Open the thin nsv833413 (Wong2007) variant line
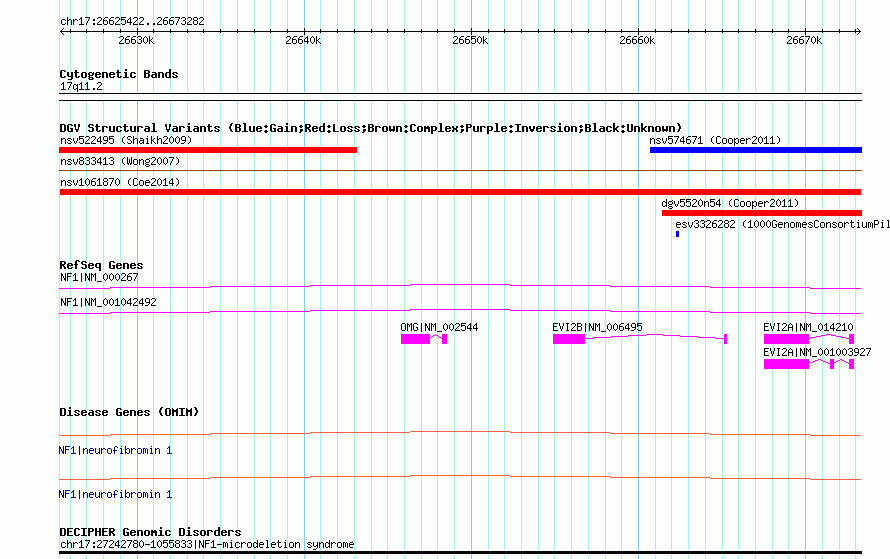 coord(460,171)
